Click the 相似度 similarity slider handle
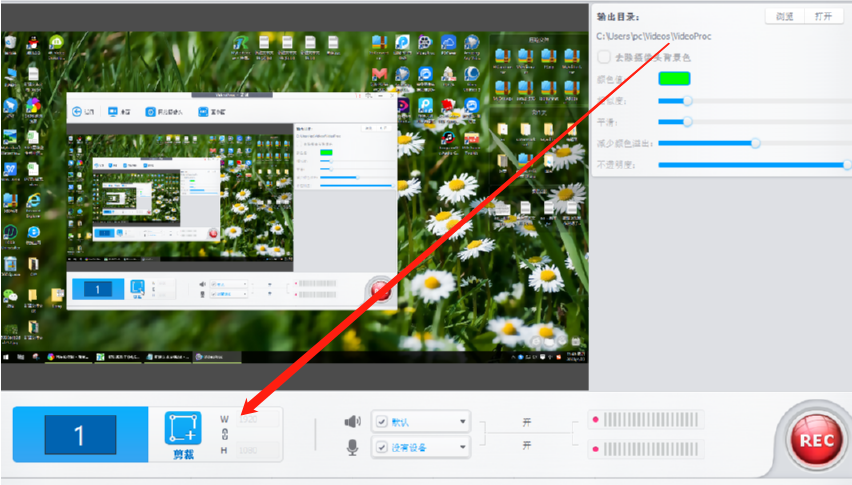 [x=687, y=100]
